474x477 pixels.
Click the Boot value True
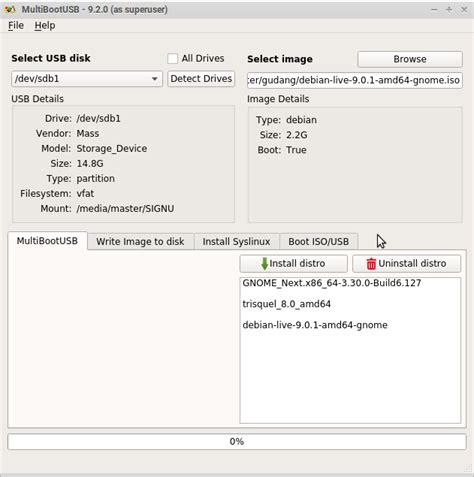[296, 150]
